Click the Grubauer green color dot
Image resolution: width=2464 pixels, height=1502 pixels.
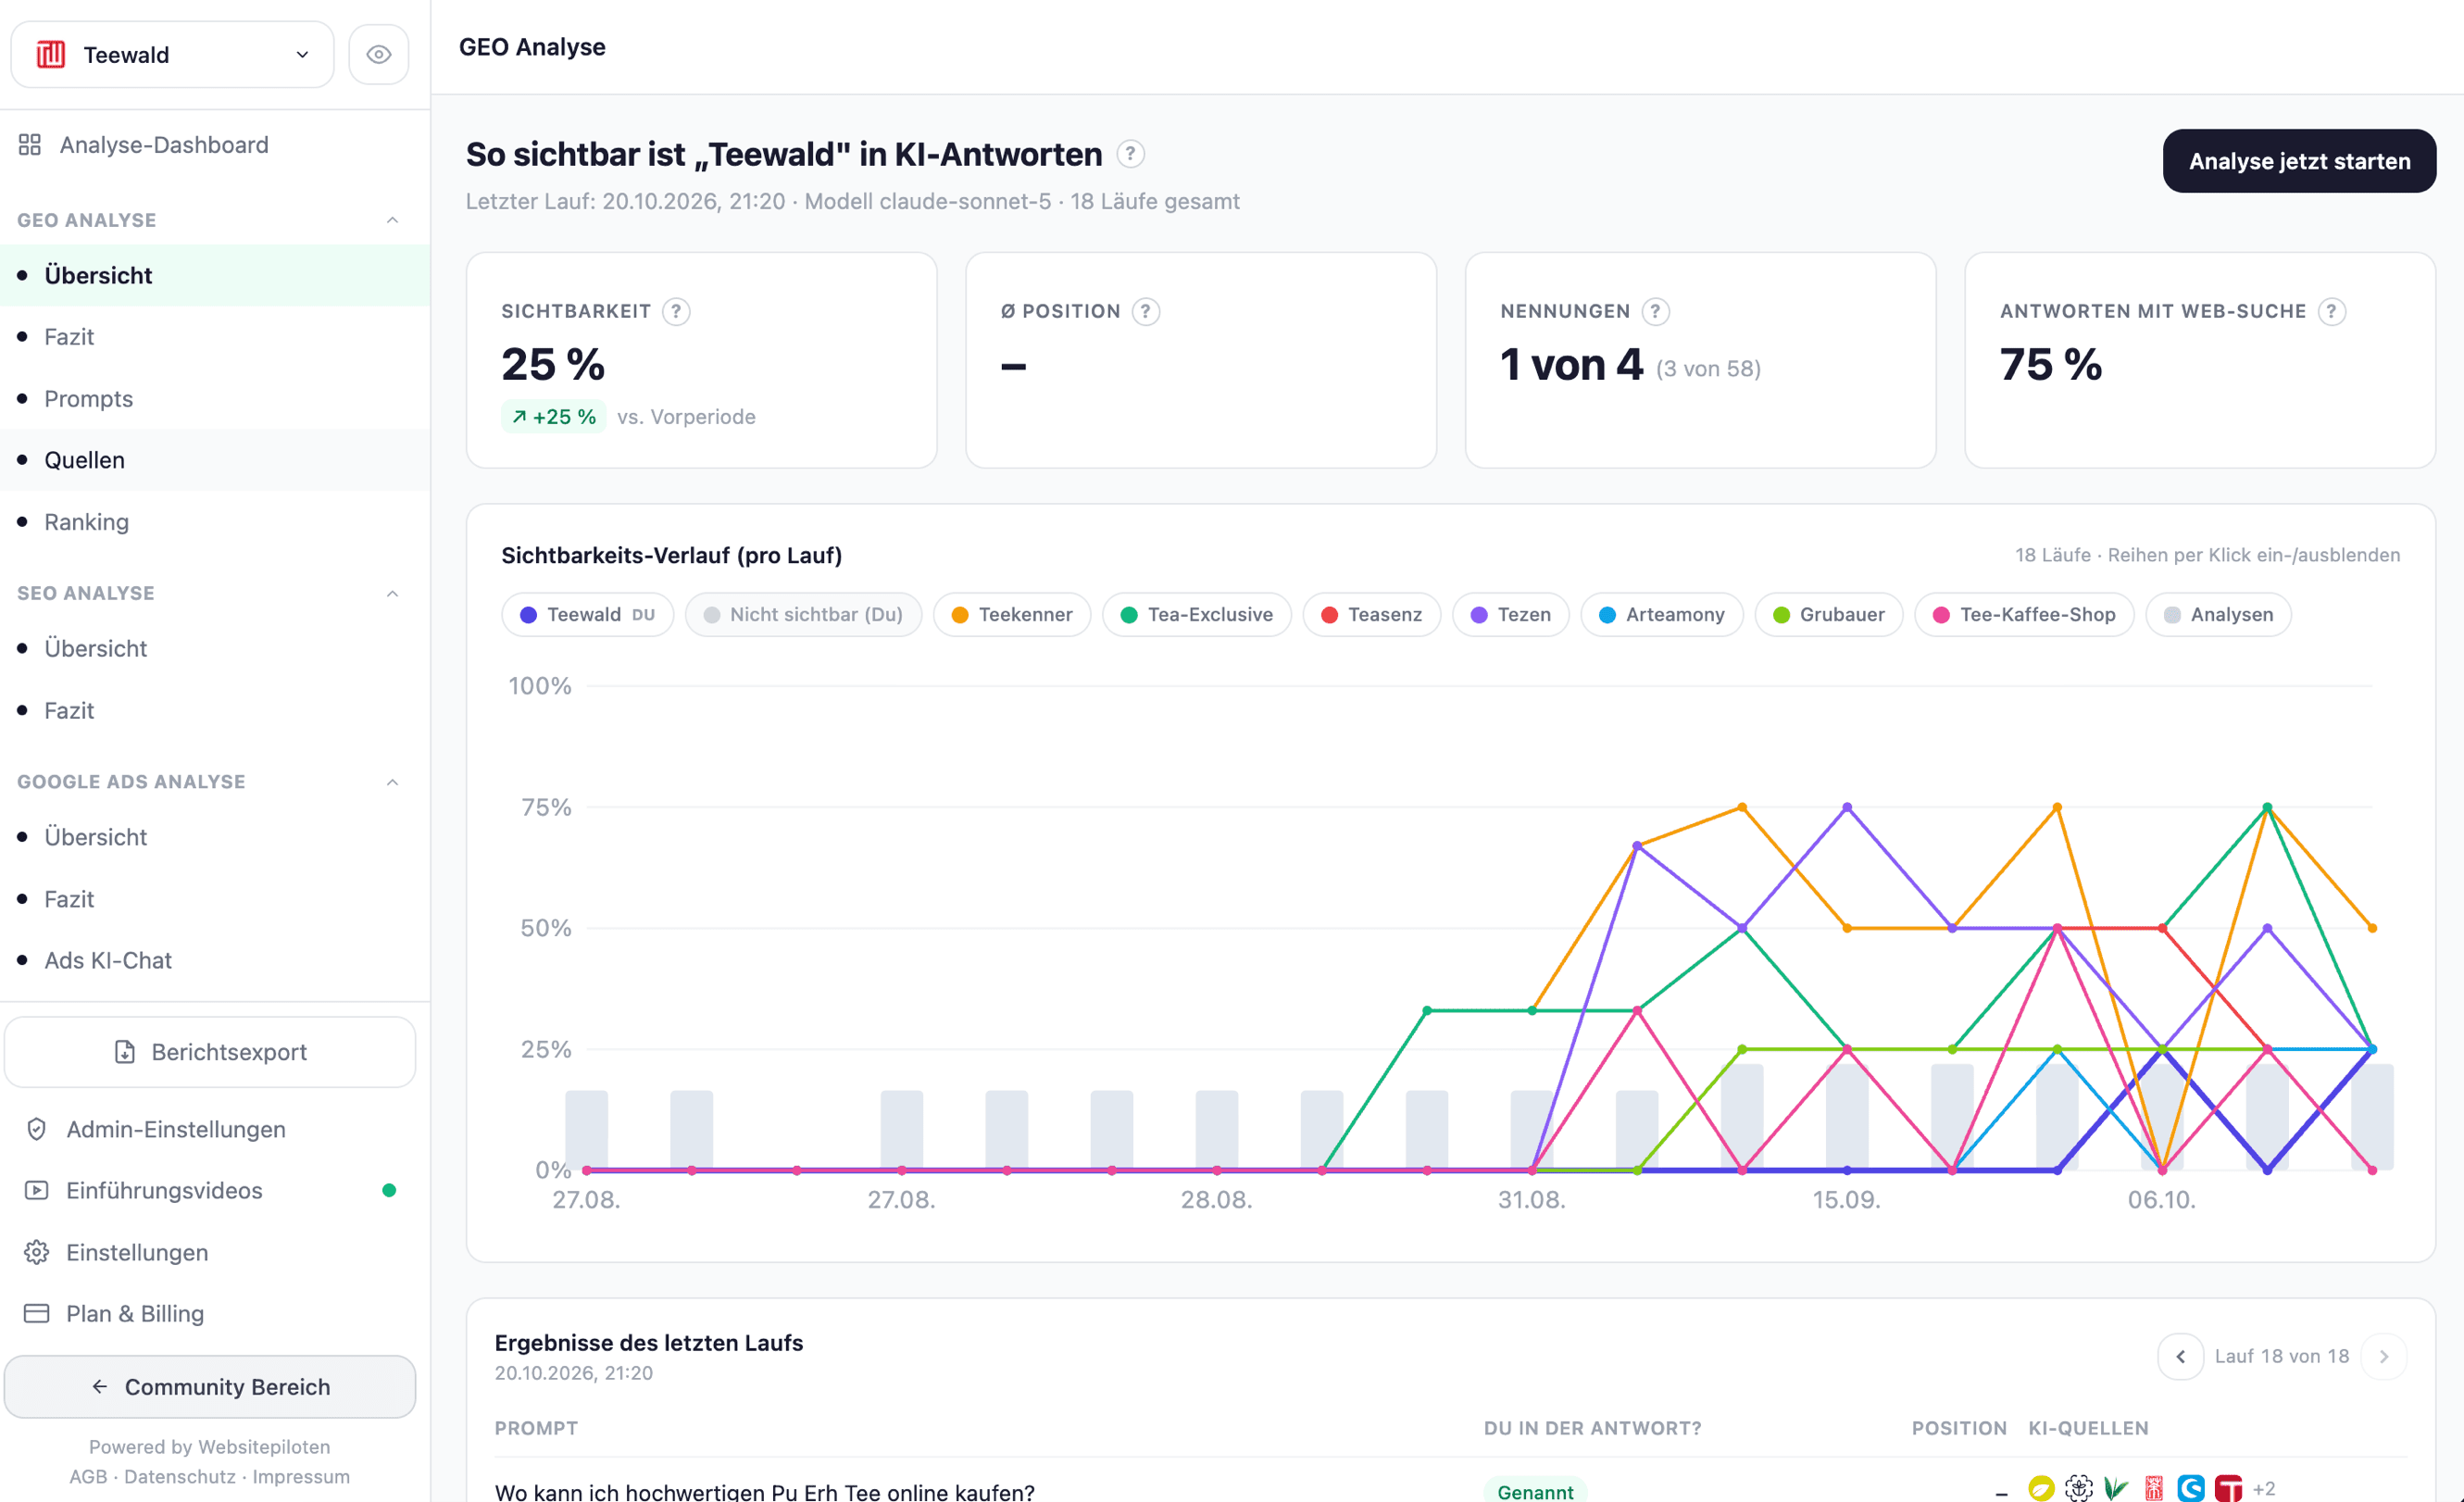(x=1781, y=615)
